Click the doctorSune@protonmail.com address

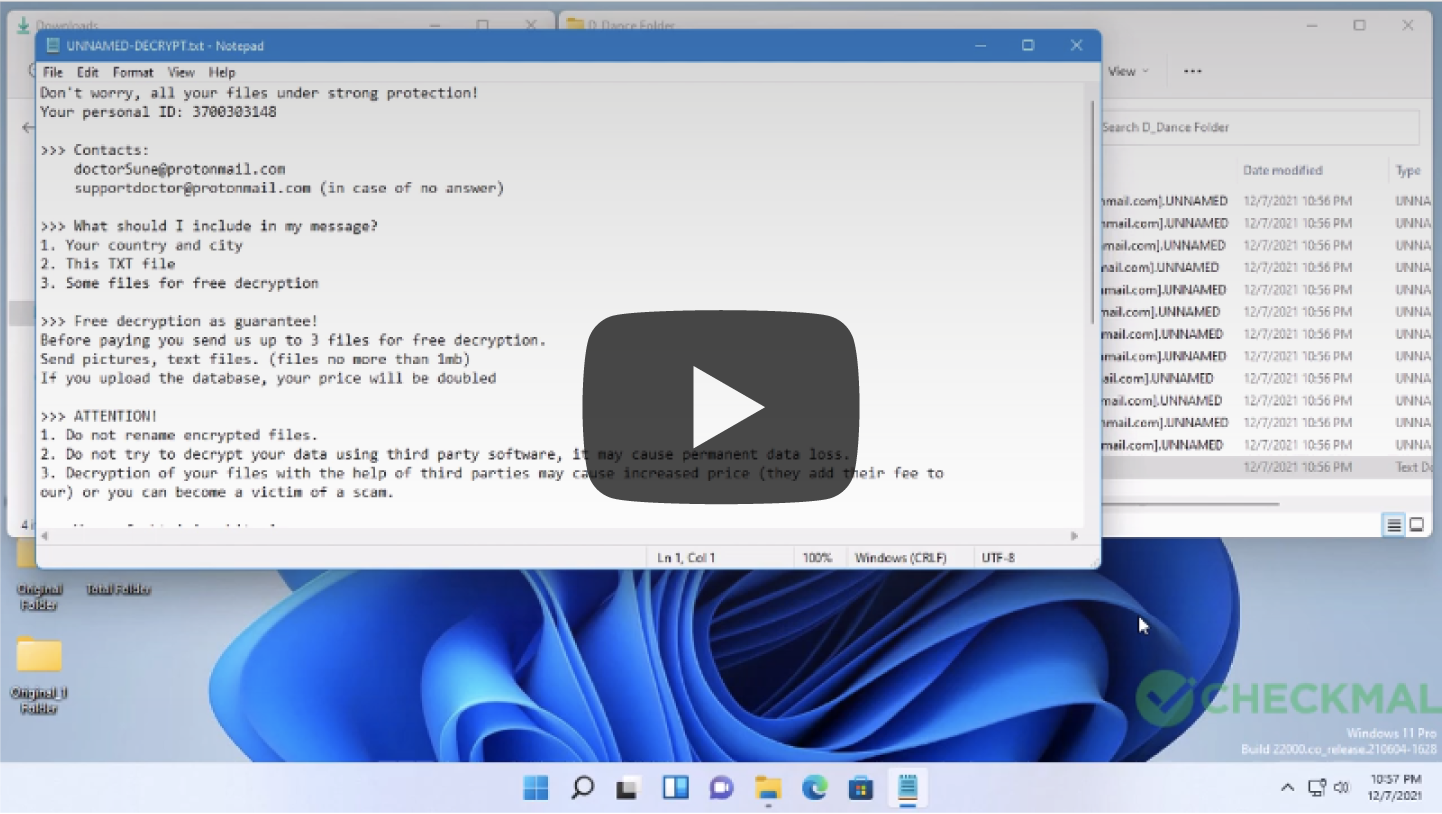tap(179, 169)
